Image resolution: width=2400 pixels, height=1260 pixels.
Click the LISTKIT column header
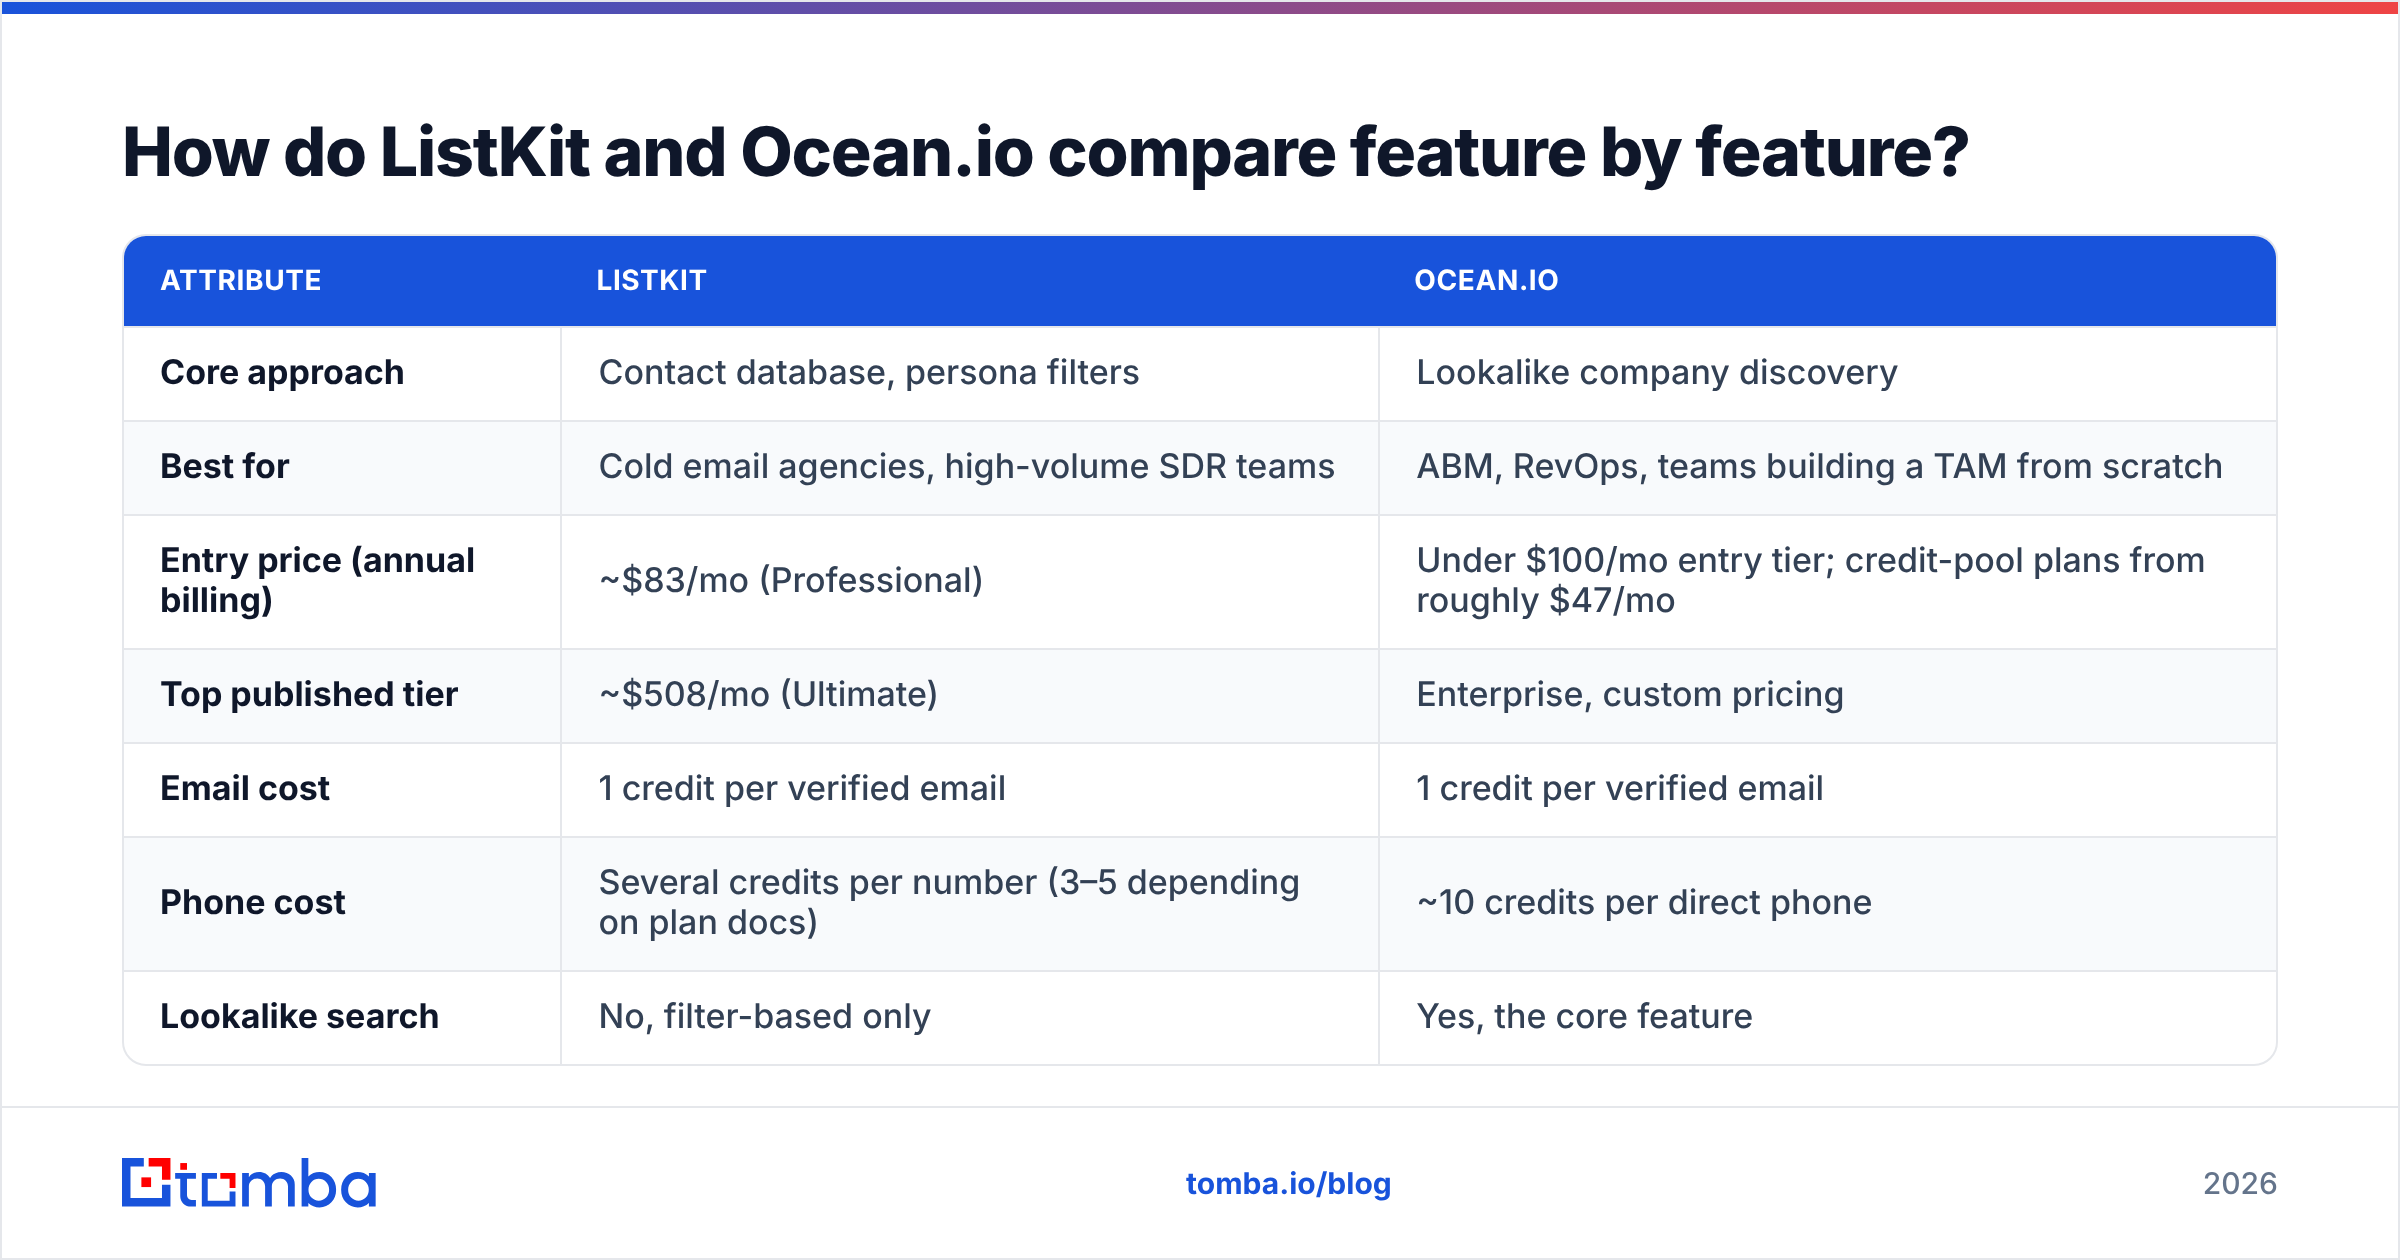coord(651,280)
